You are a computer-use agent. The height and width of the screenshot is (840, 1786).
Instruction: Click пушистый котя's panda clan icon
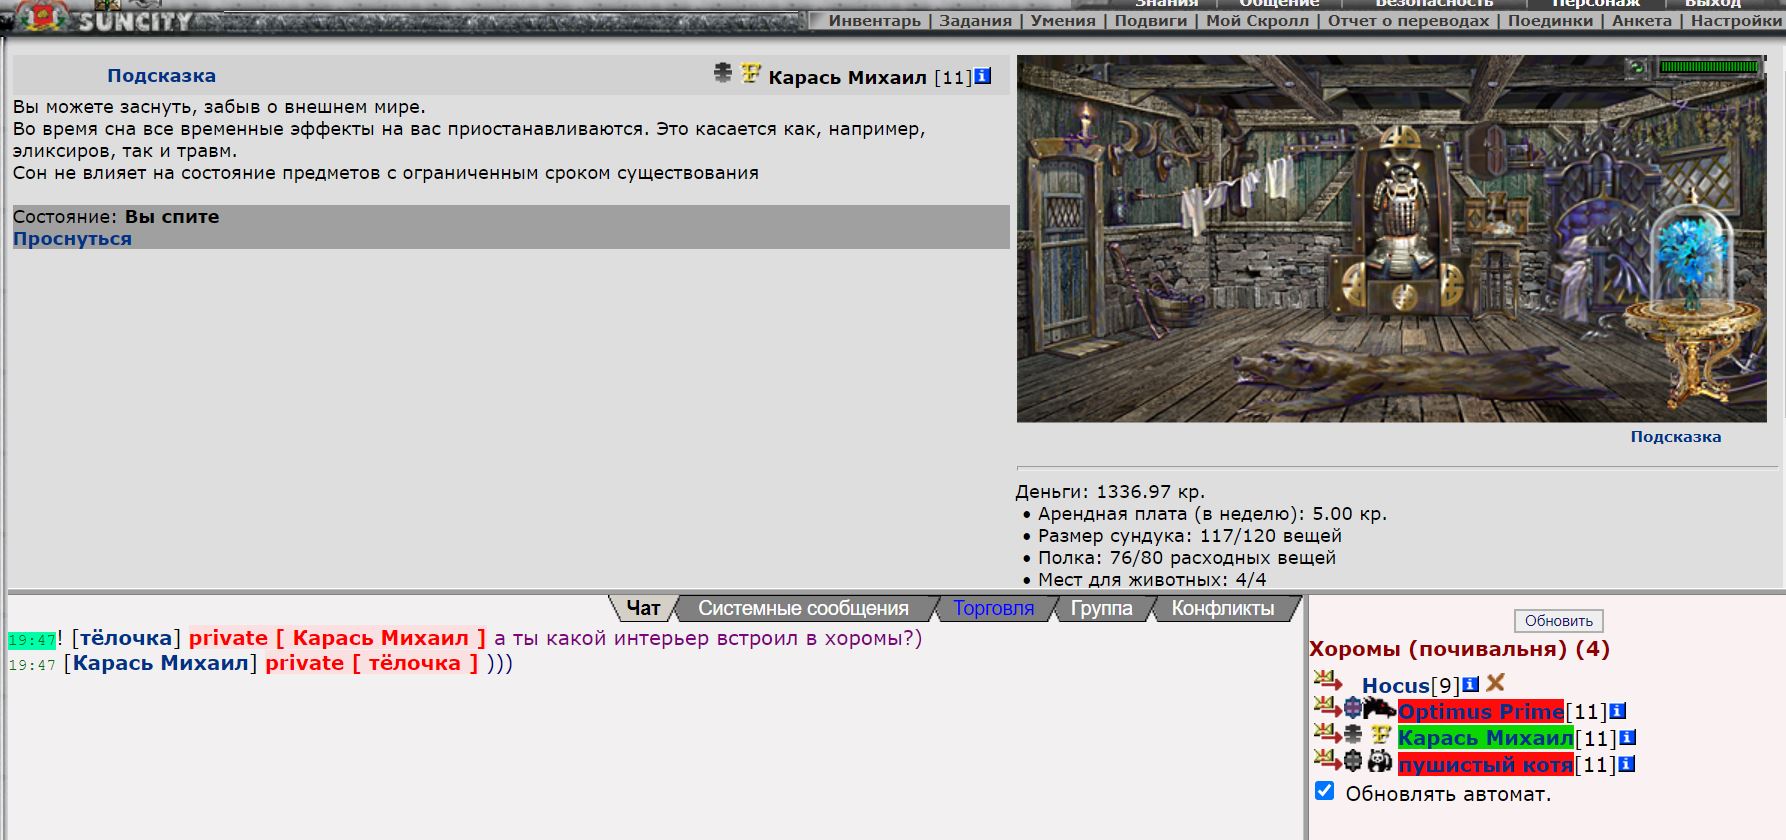[1380, 761]
